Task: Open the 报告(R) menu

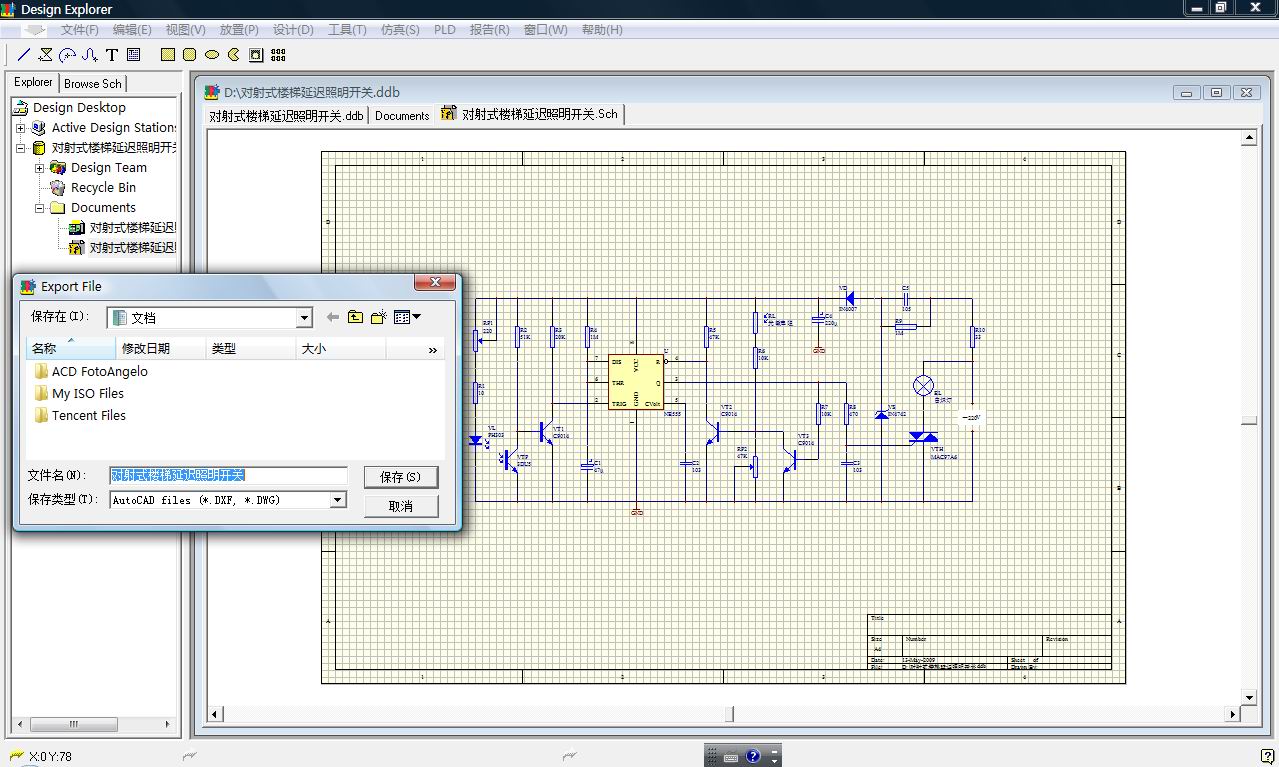Action: tap(489, 30)
